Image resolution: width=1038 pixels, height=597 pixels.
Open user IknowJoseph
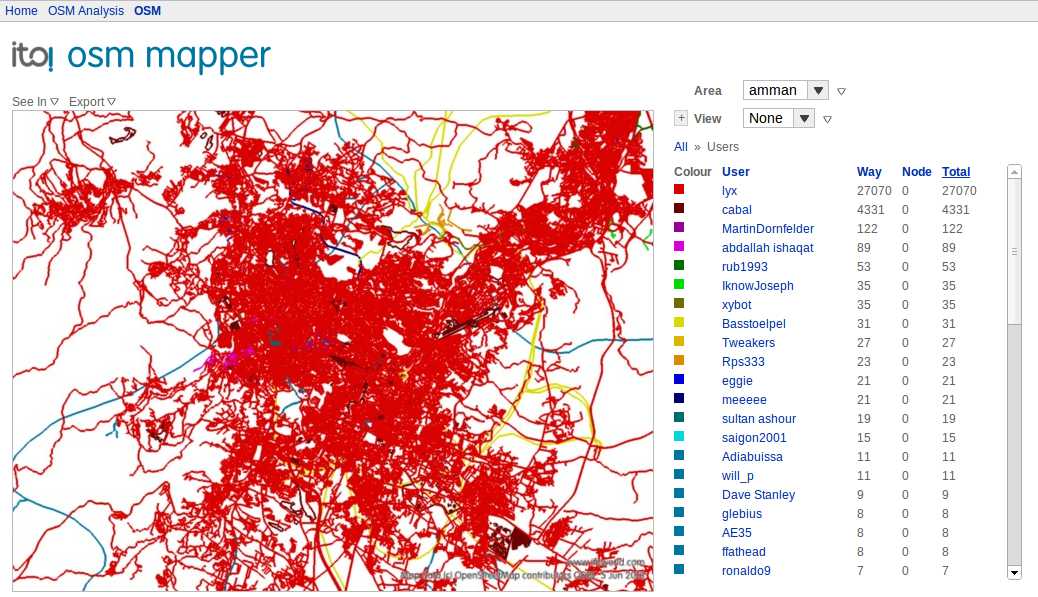click(x=757, y=286)
